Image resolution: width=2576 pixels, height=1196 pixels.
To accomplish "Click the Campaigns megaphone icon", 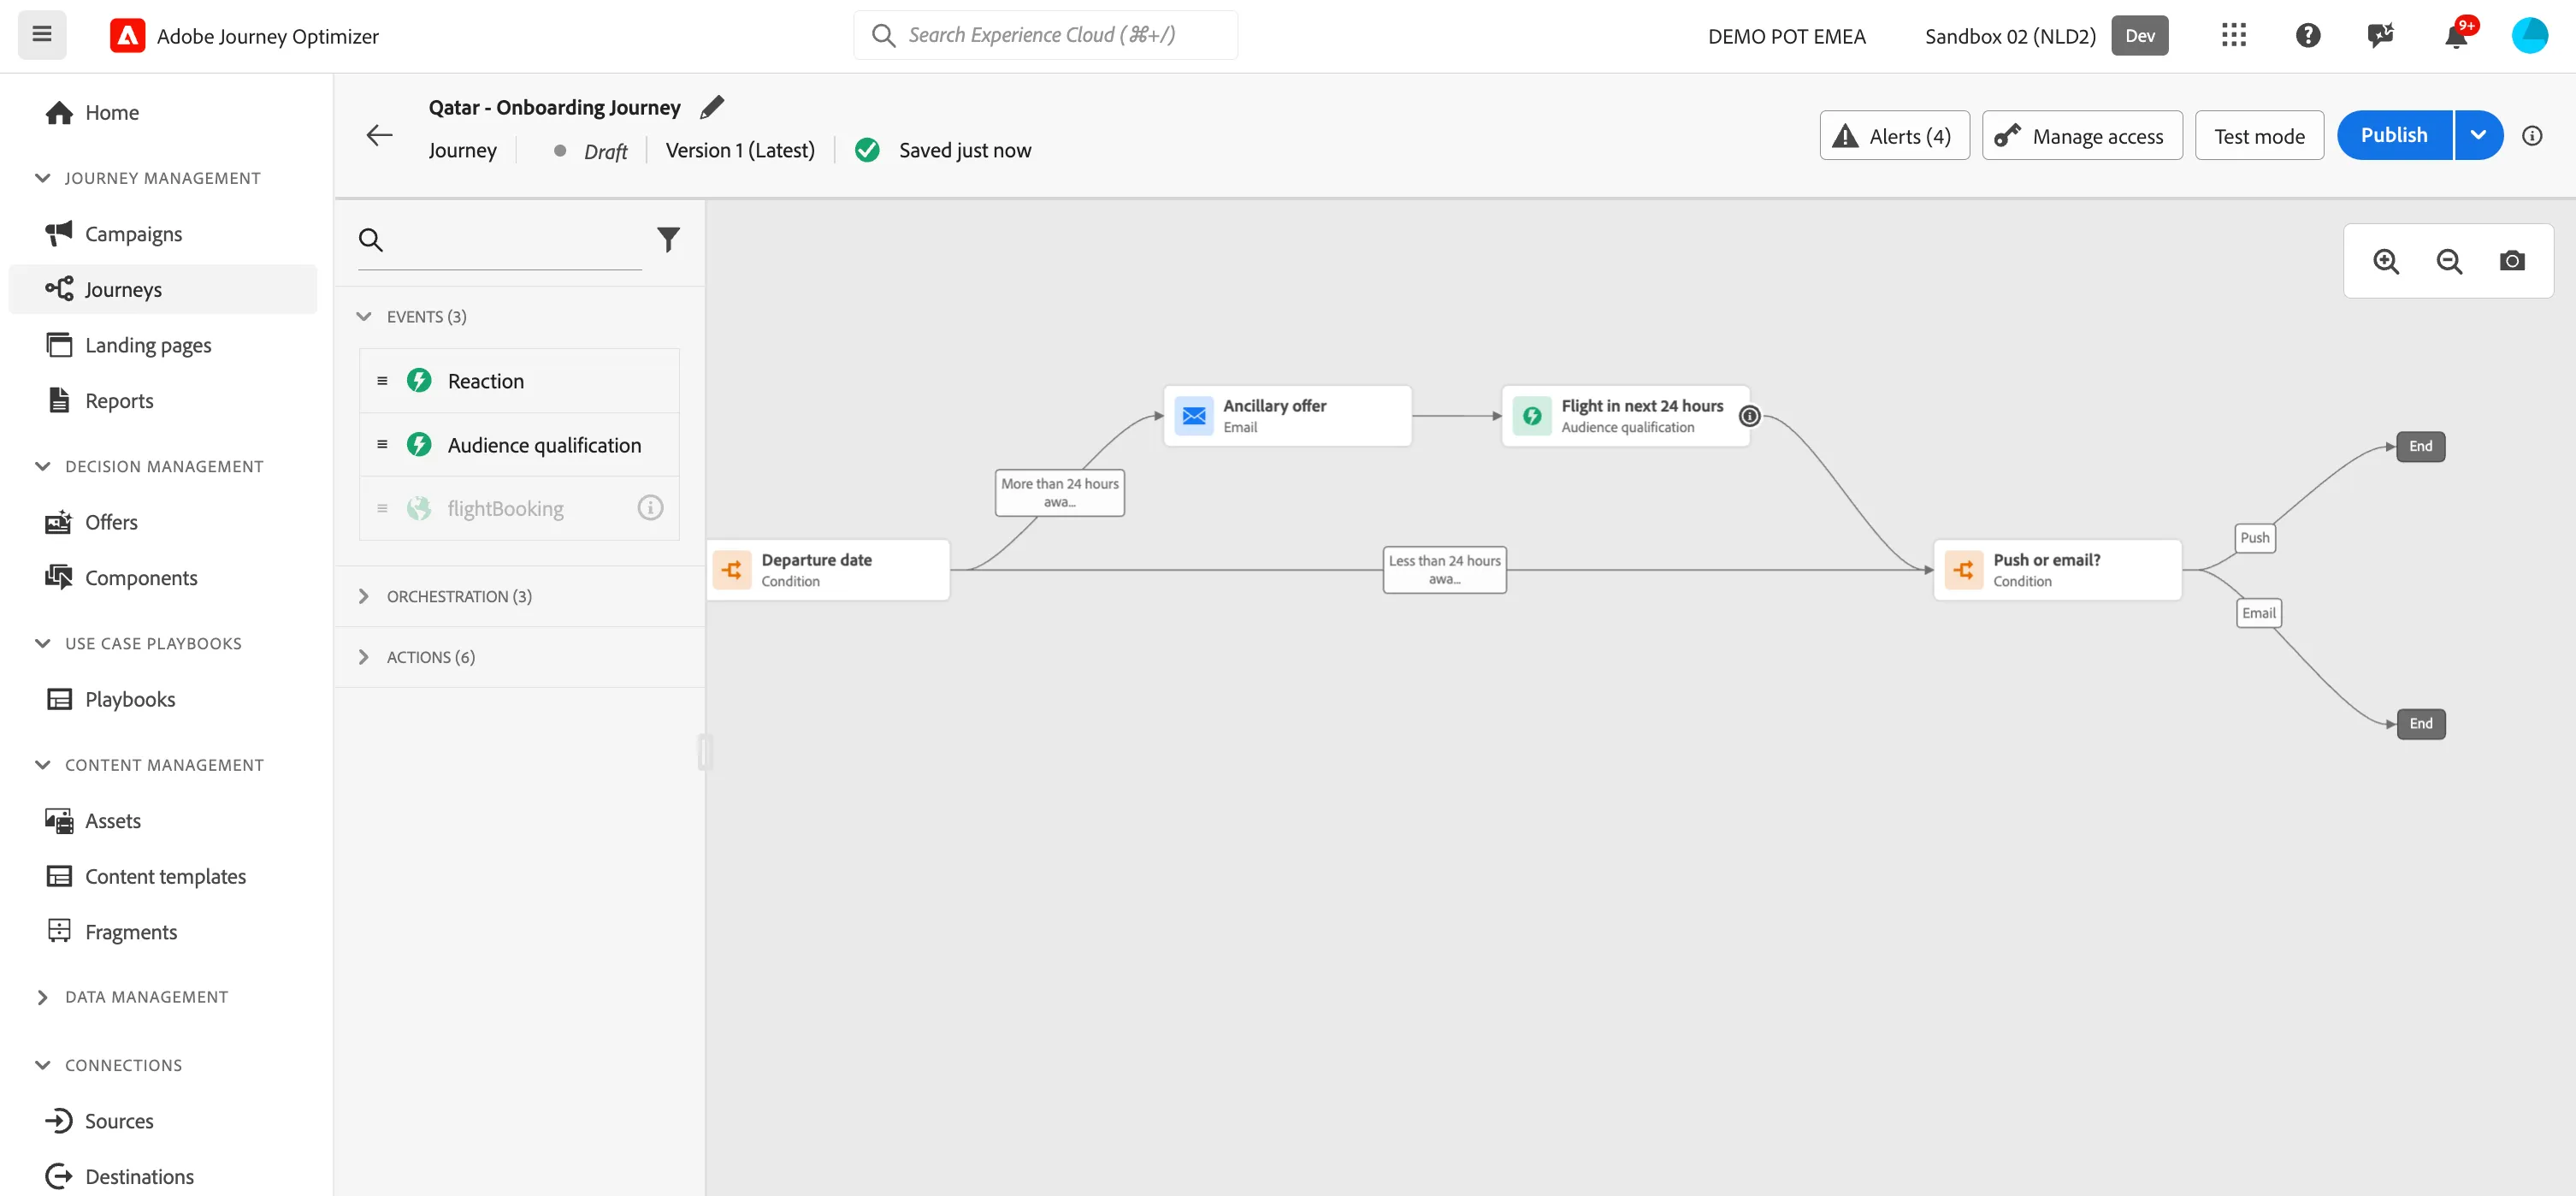I will tap(59, 233).
